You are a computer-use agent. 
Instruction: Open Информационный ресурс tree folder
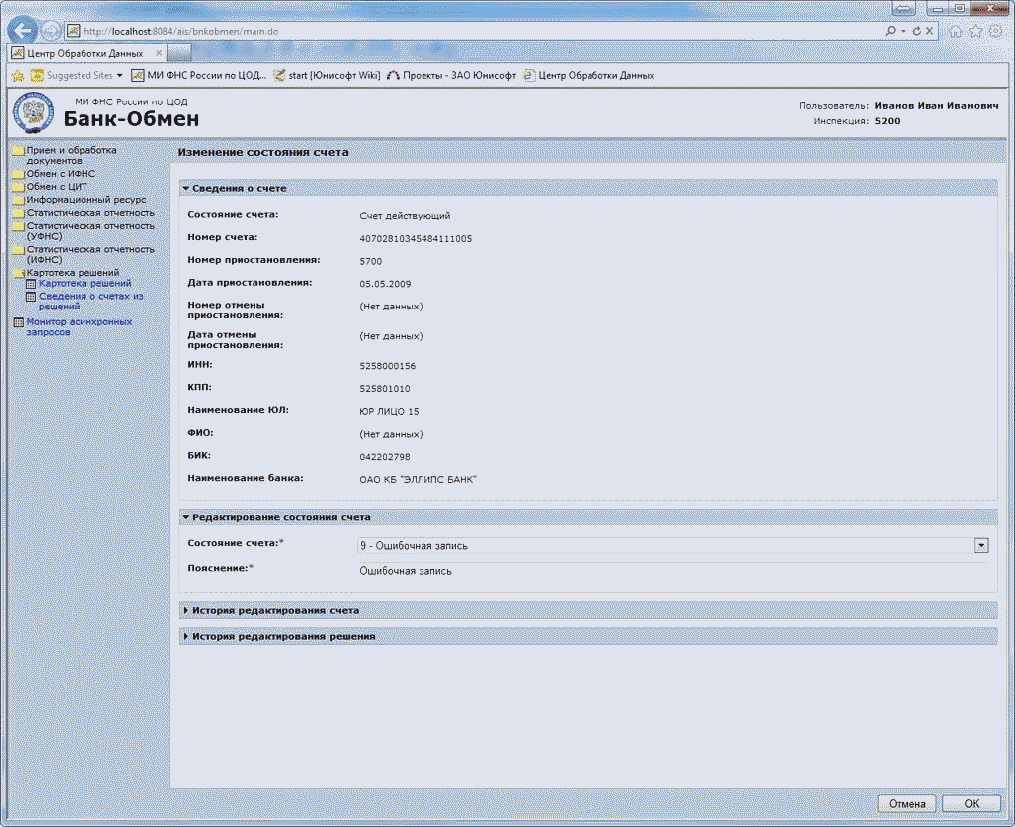coord(86,199)
